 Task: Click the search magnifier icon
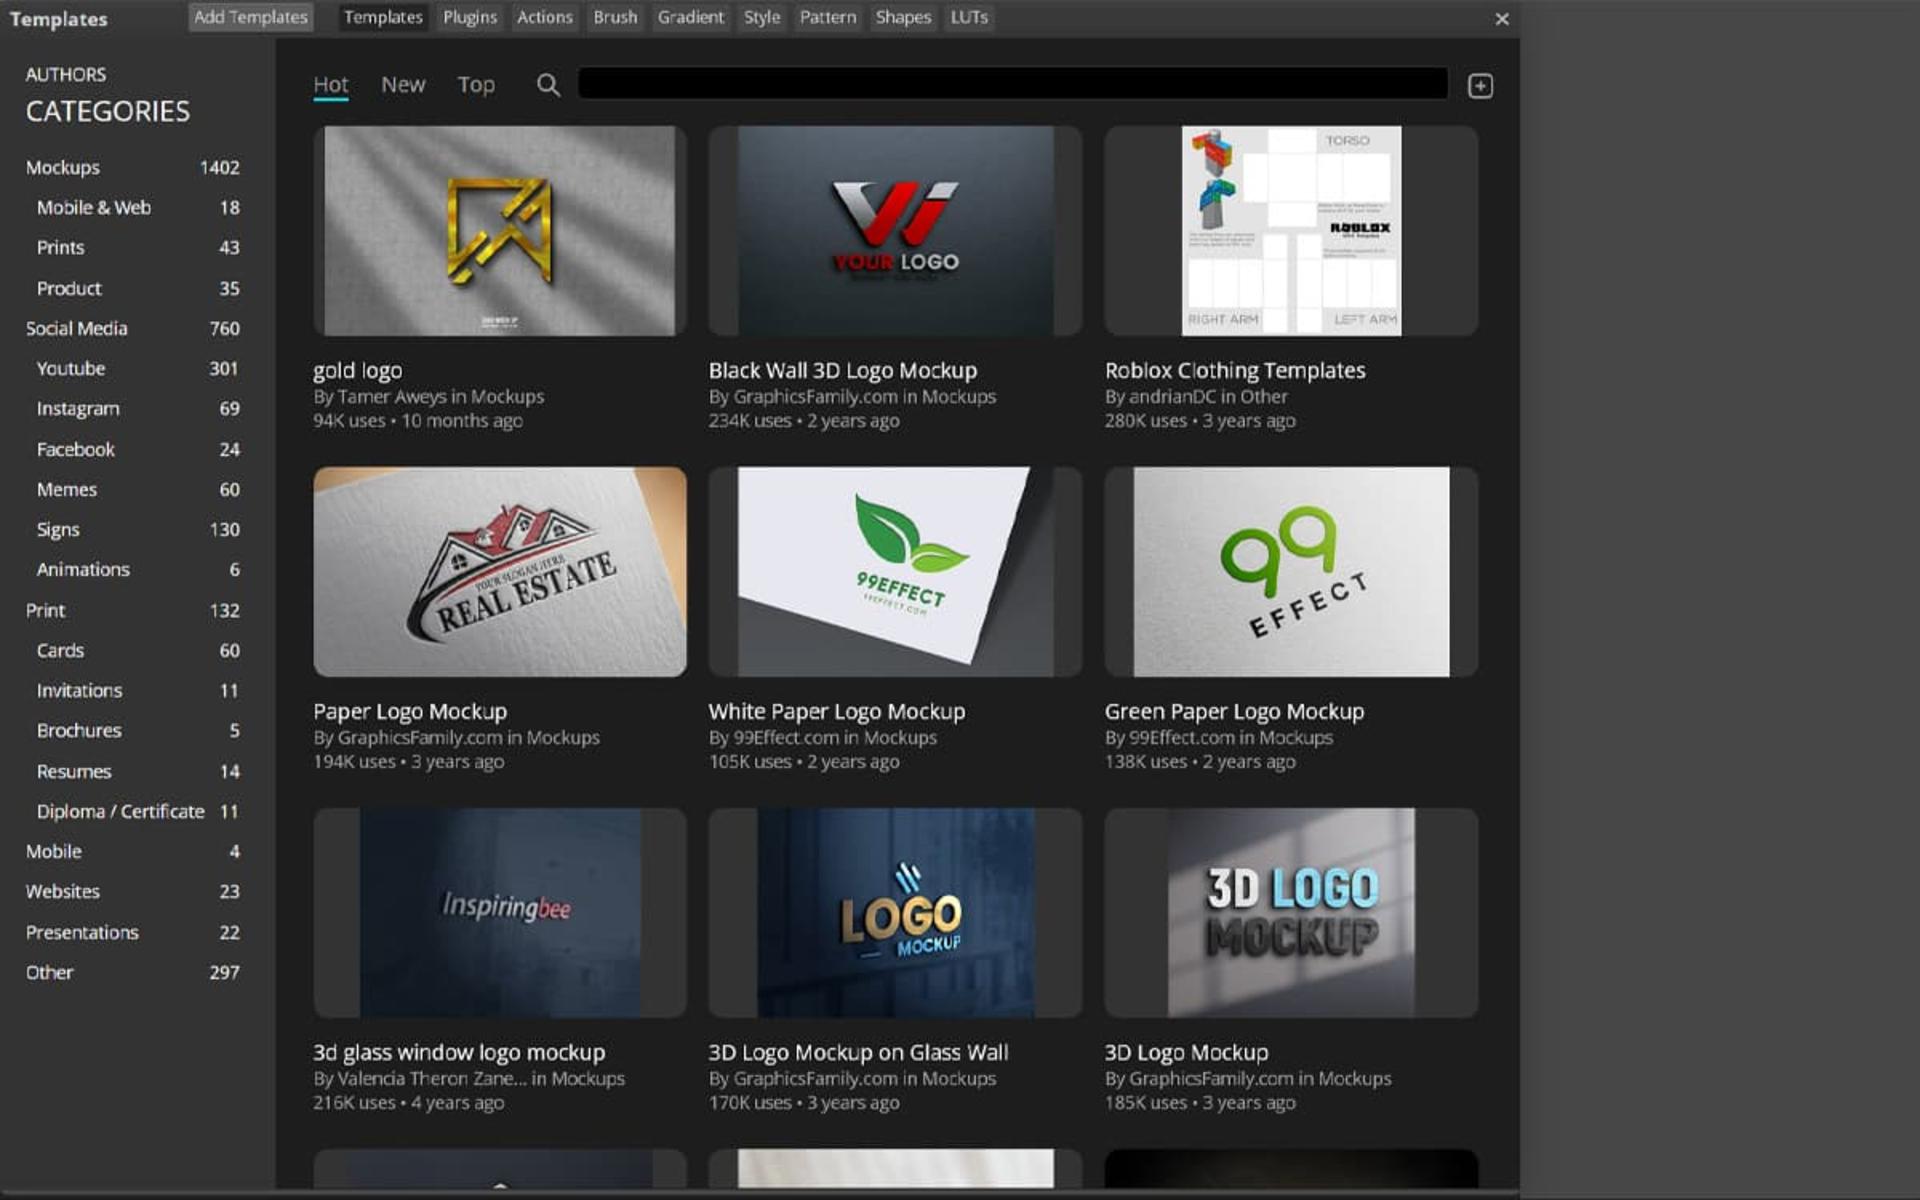tap(548, 85)
